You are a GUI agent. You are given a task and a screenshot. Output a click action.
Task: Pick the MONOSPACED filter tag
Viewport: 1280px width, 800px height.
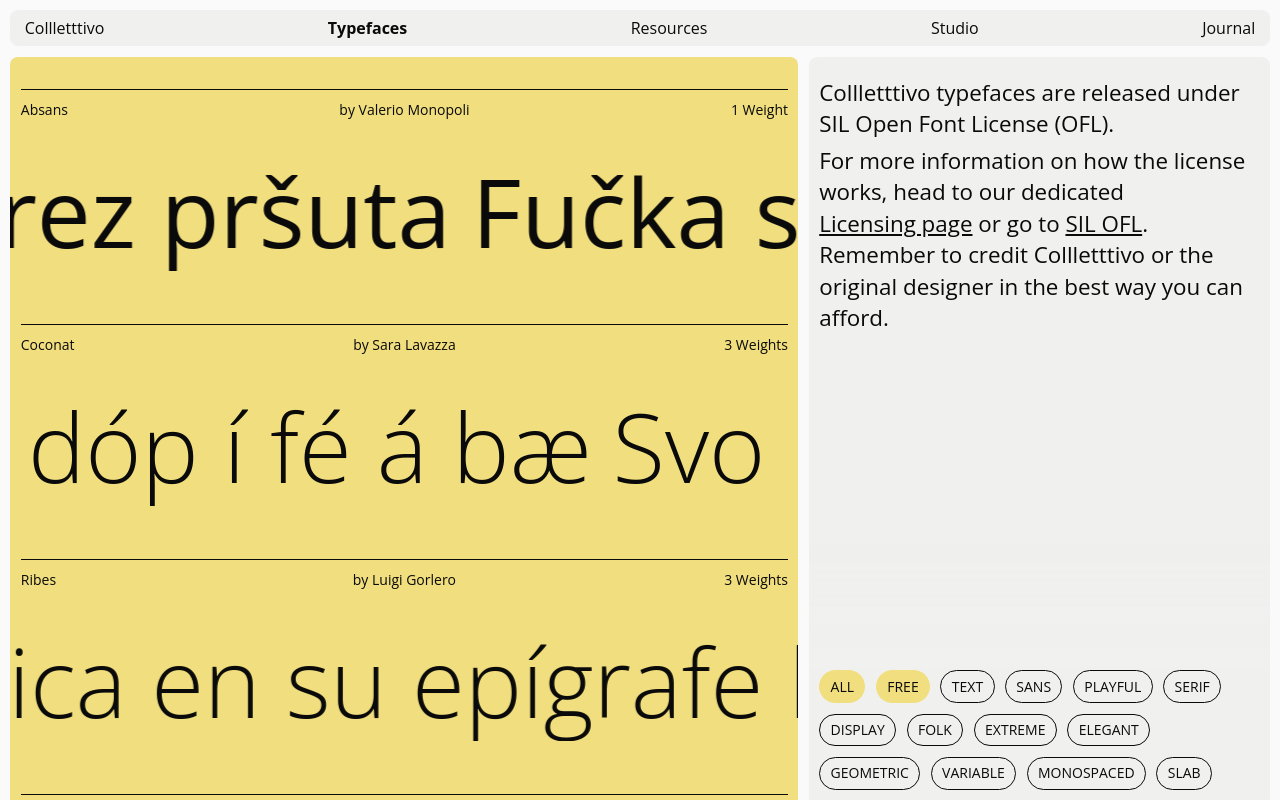pyautogui.click(x=1086, y=773)
